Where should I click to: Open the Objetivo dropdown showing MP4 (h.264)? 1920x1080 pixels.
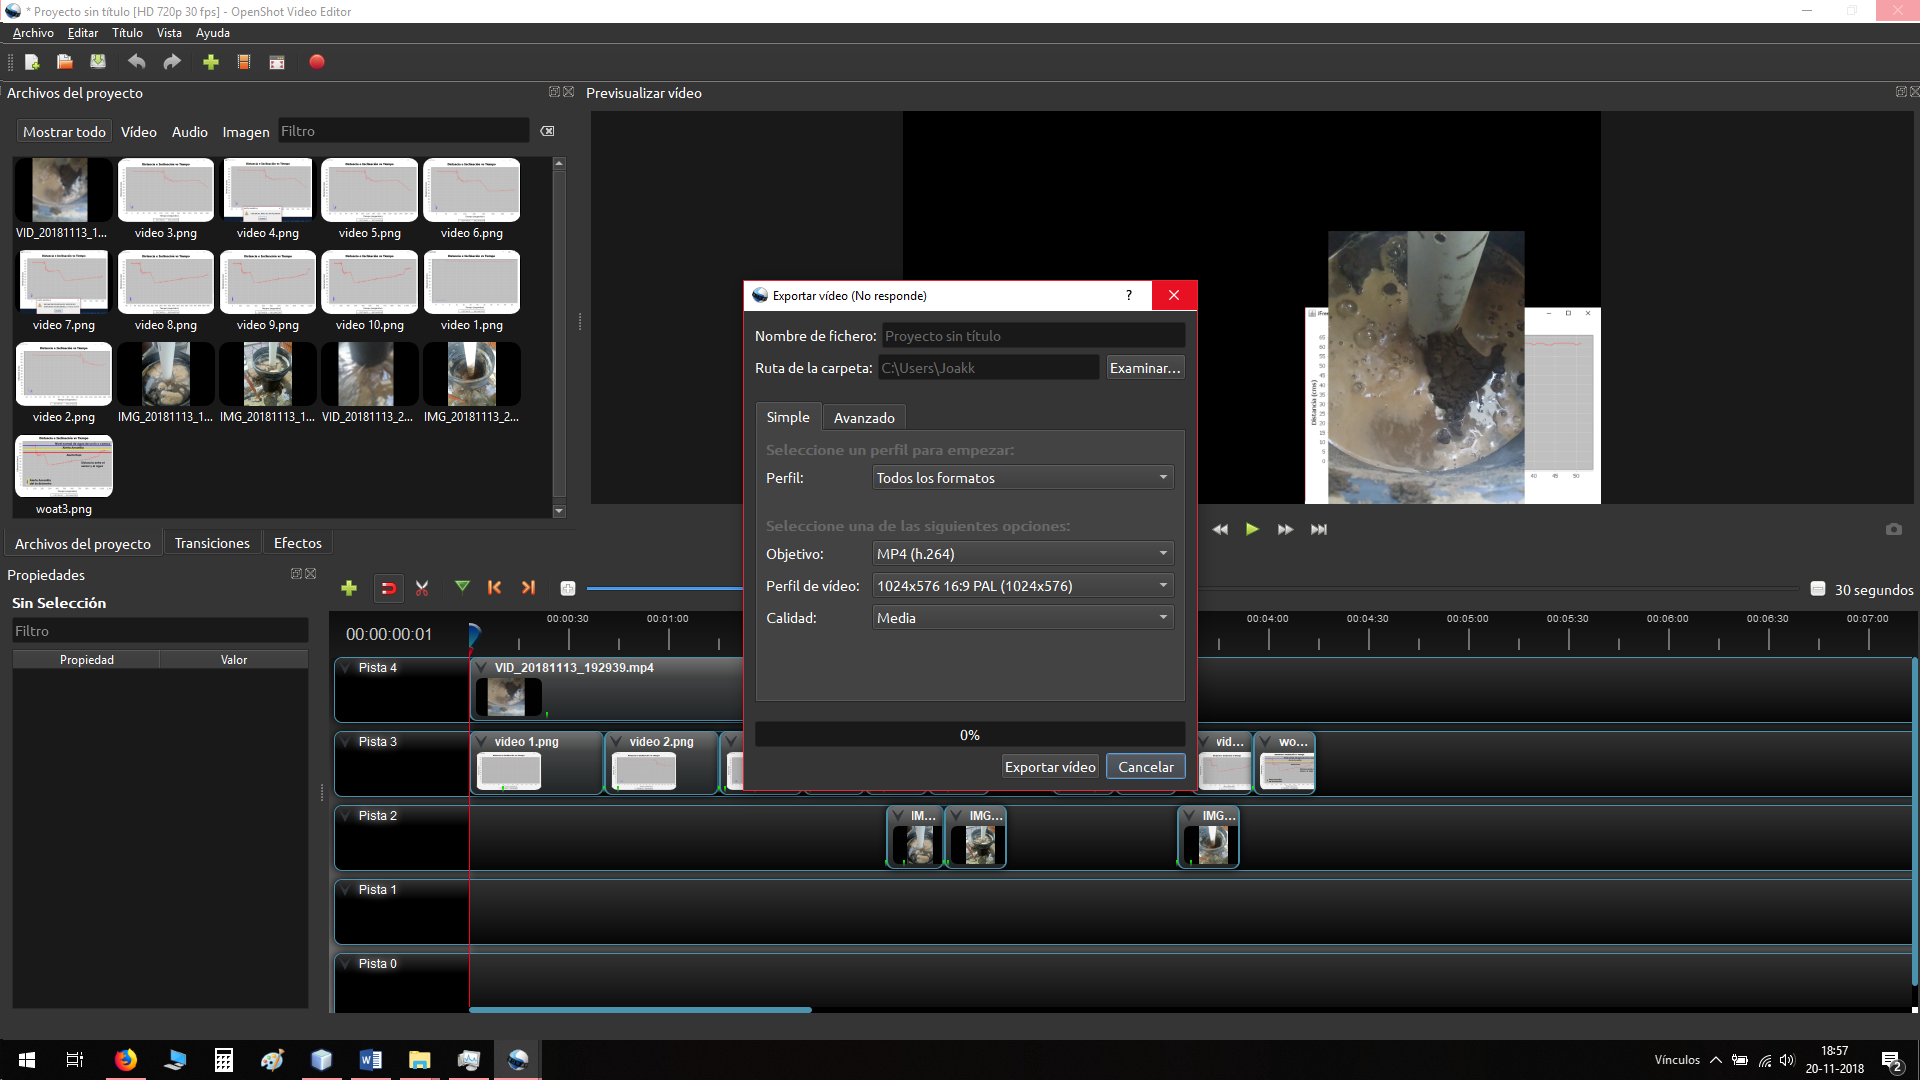(1022, 553)
